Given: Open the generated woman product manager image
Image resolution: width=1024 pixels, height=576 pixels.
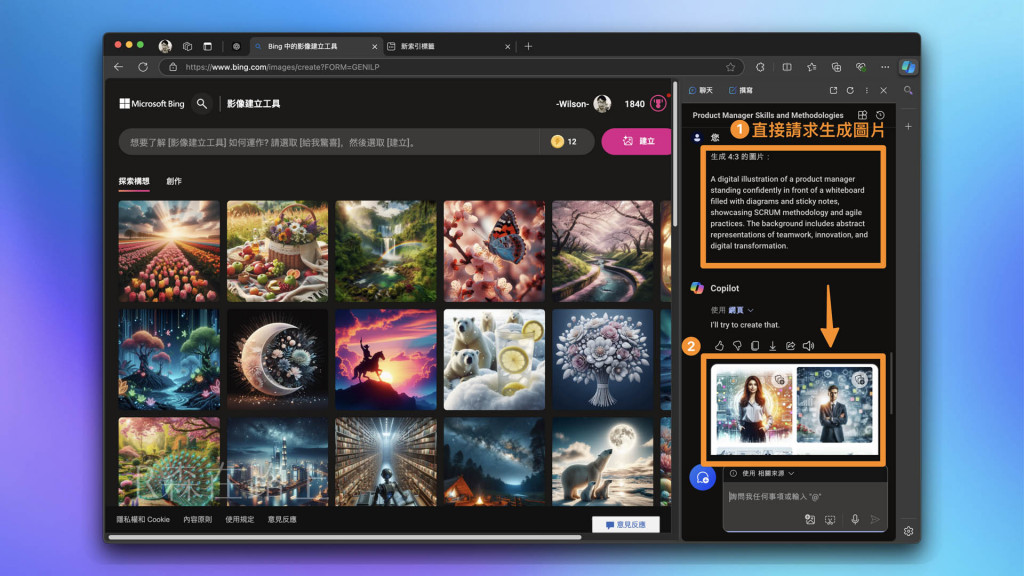Looking at the screenshot, I should click(x=753, y=404).
